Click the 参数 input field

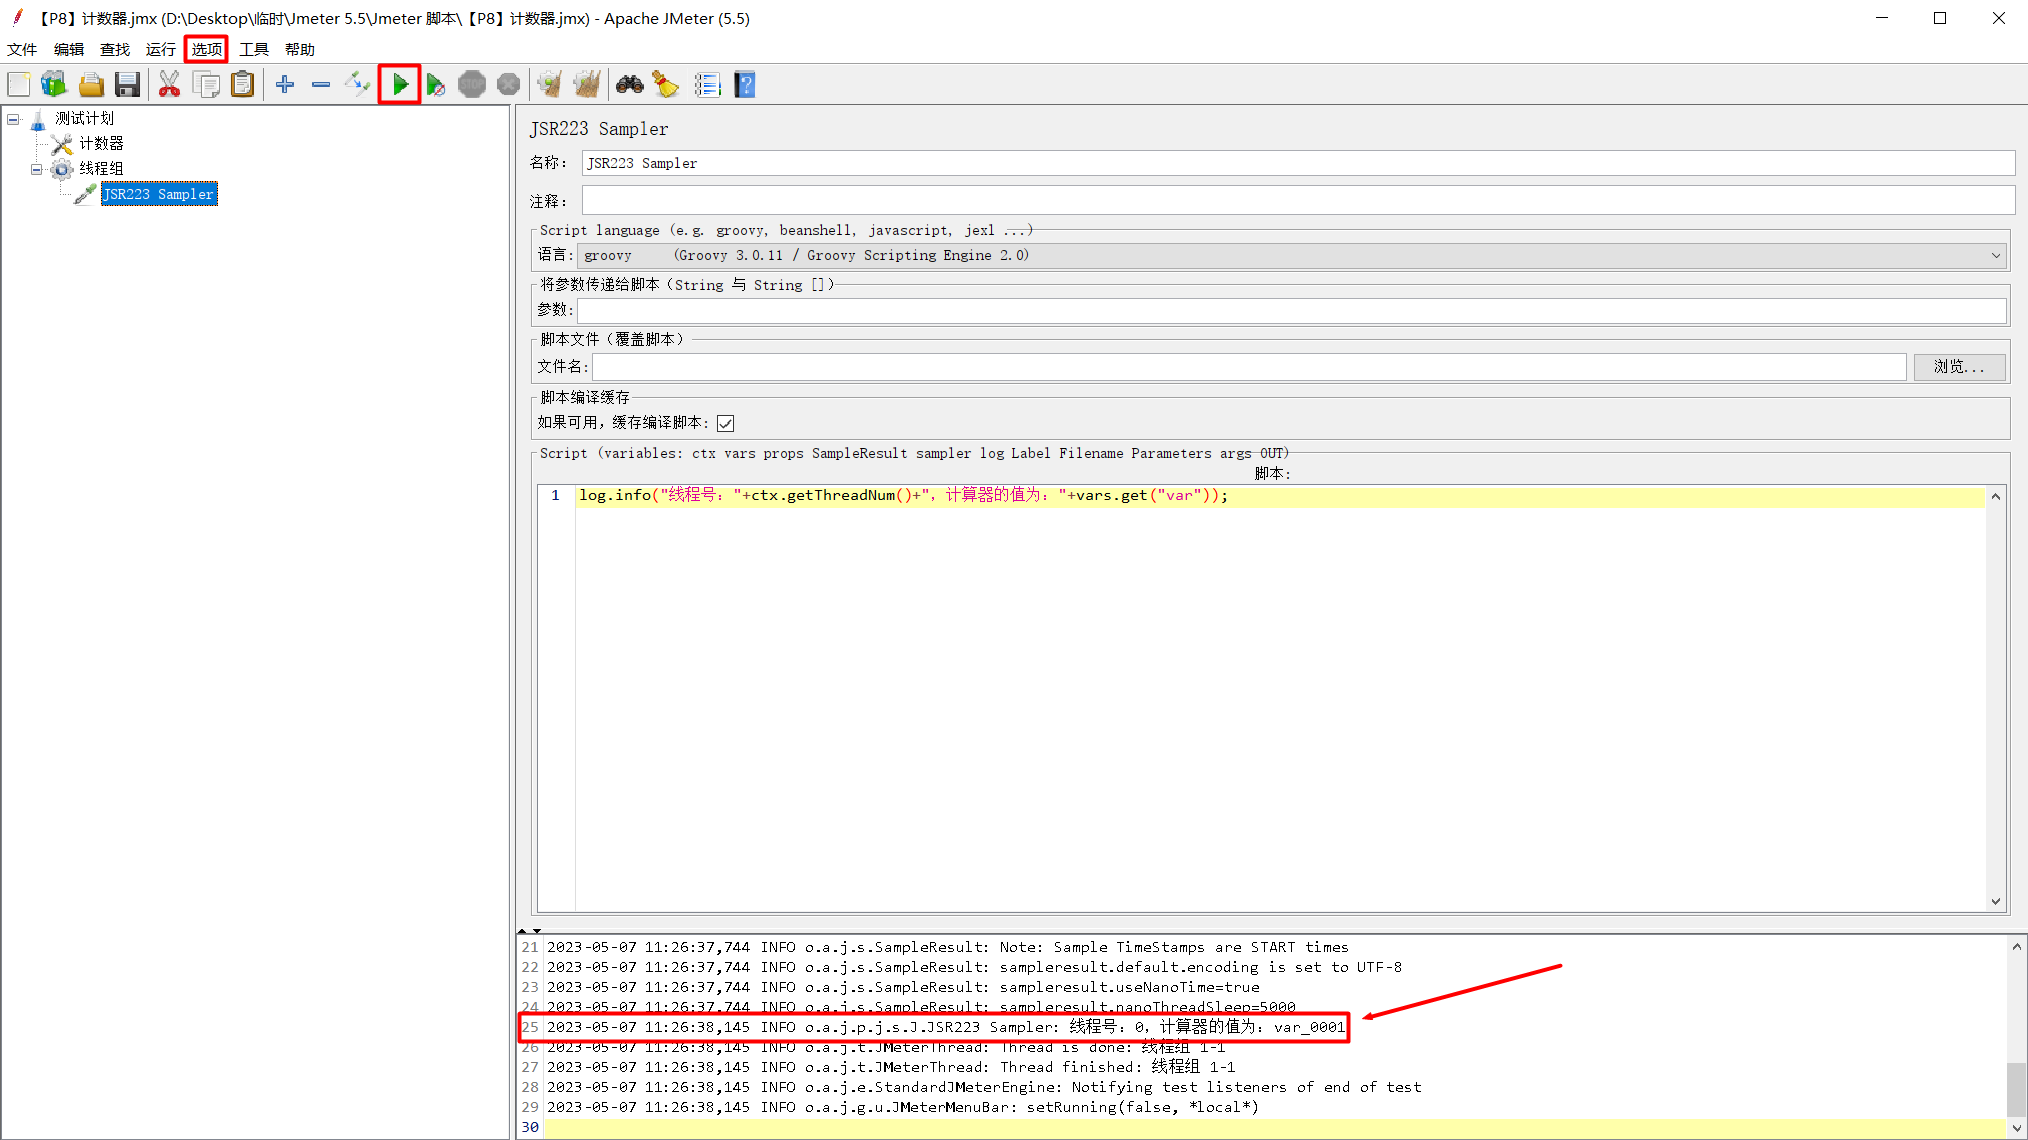tap(1292, 311)
